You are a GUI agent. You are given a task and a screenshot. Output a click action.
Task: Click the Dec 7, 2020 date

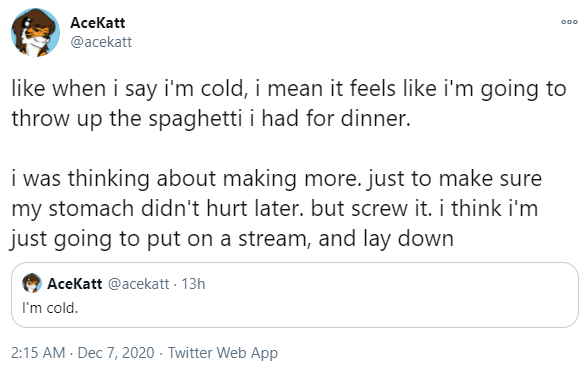(x=116, y=353)
